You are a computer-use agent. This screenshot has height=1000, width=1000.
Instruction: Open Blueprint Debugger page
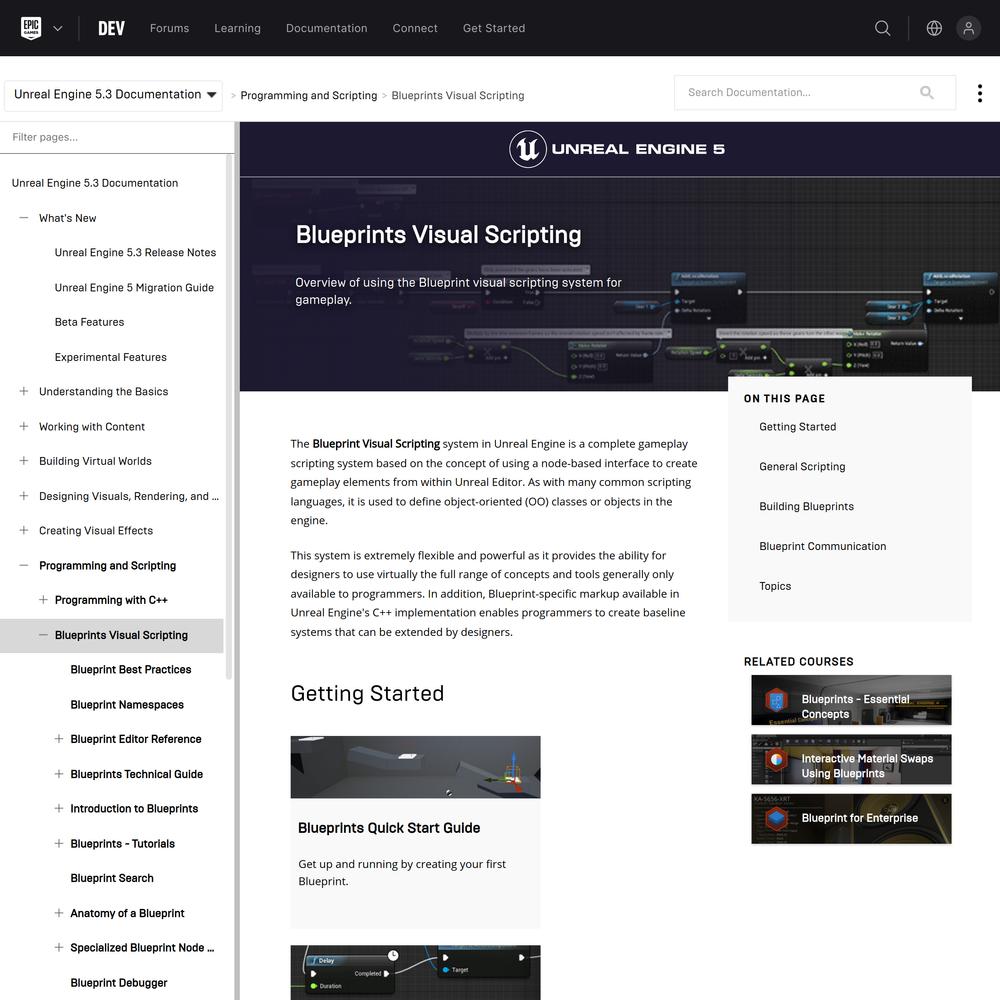119,983
